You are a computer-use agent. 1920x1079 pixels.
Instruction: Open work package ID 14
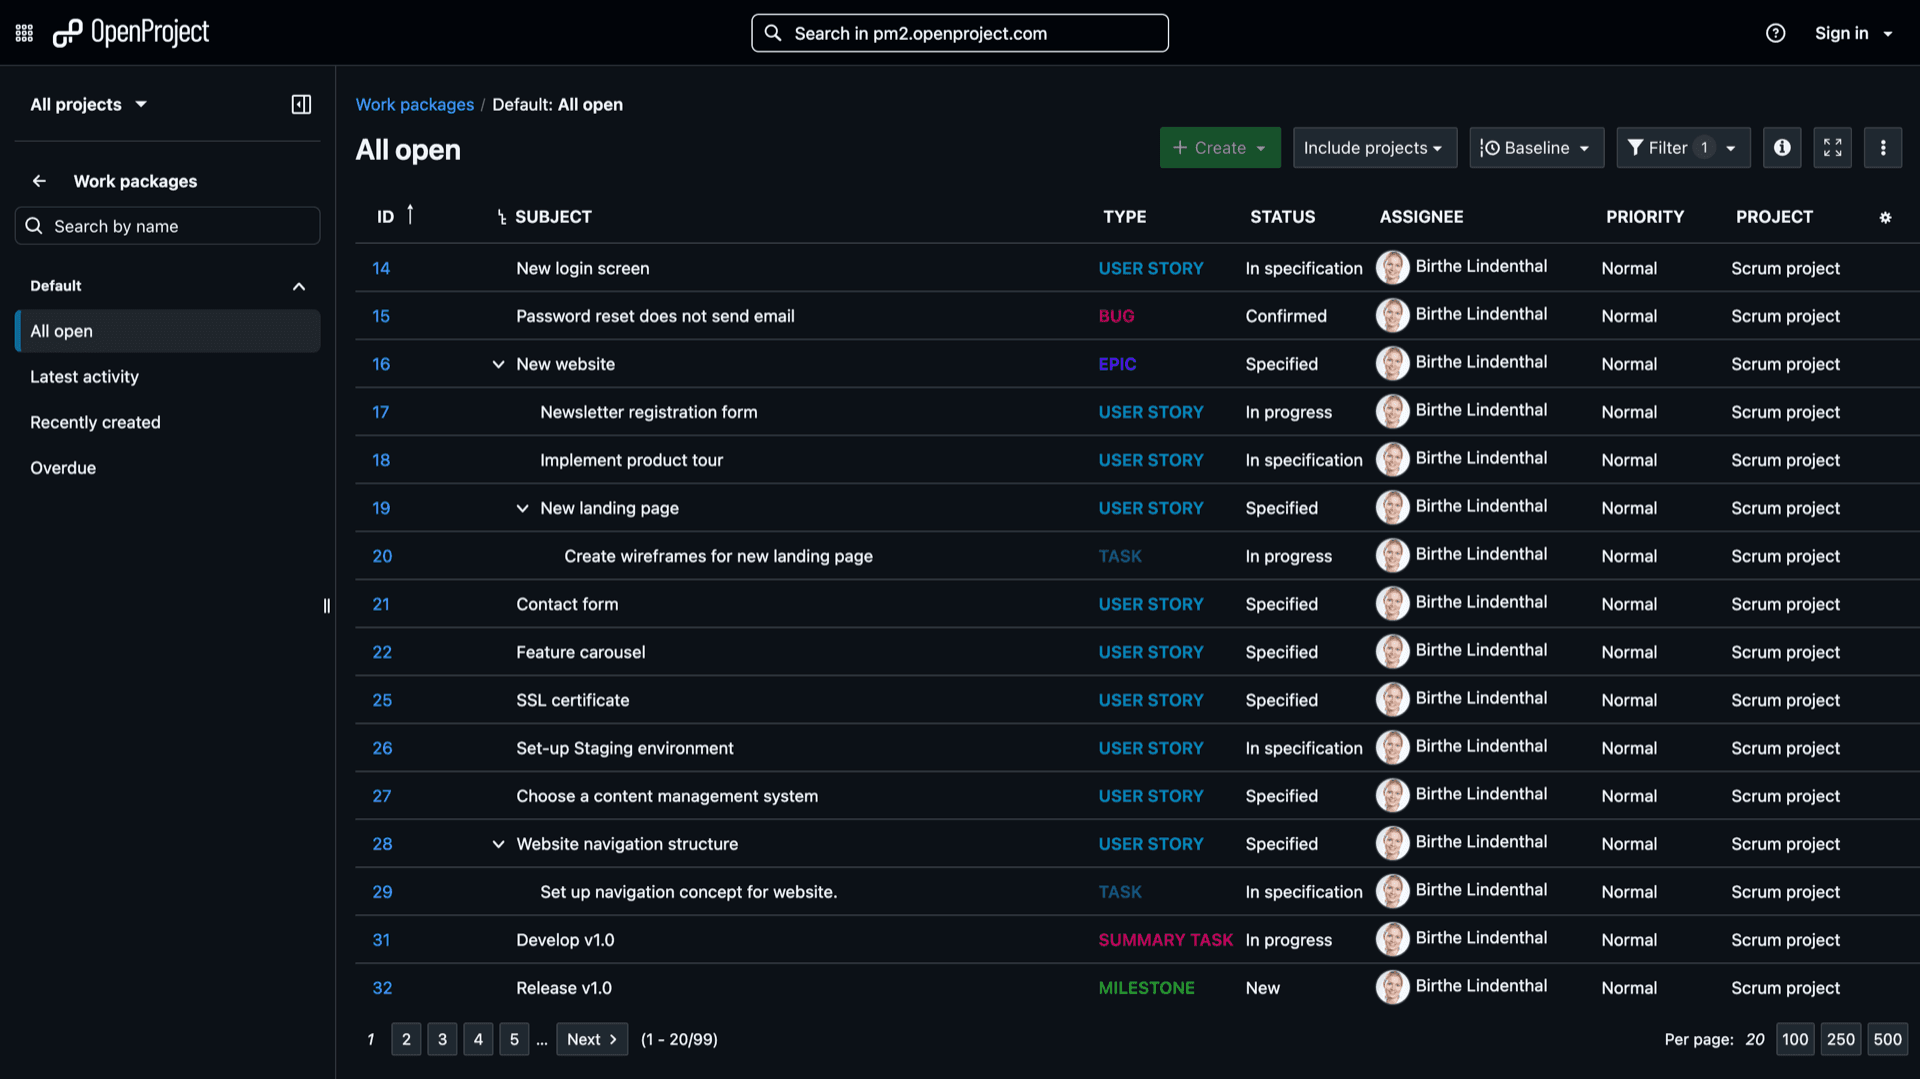click(381, 268)
